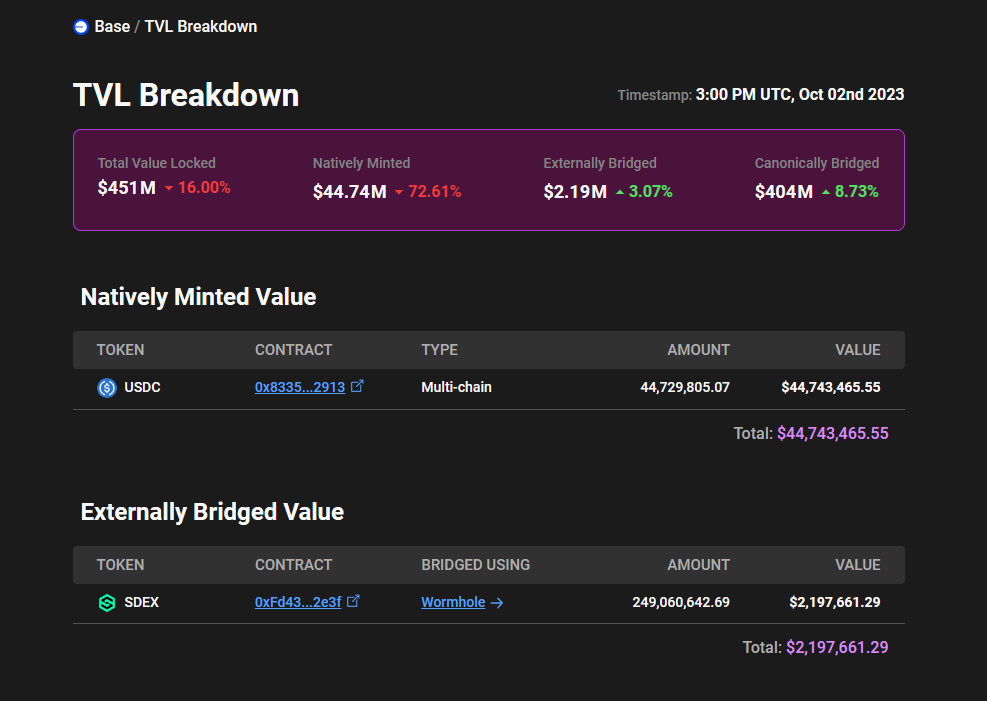This screenshot has height=701, width=987.
Task: Click the USDC token icon
Action: 107,388
